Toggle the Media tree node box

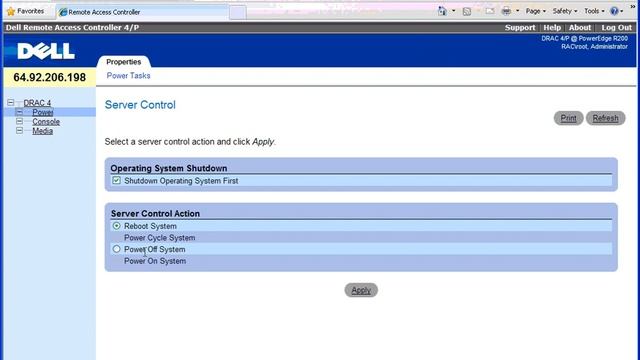(19, 131)
